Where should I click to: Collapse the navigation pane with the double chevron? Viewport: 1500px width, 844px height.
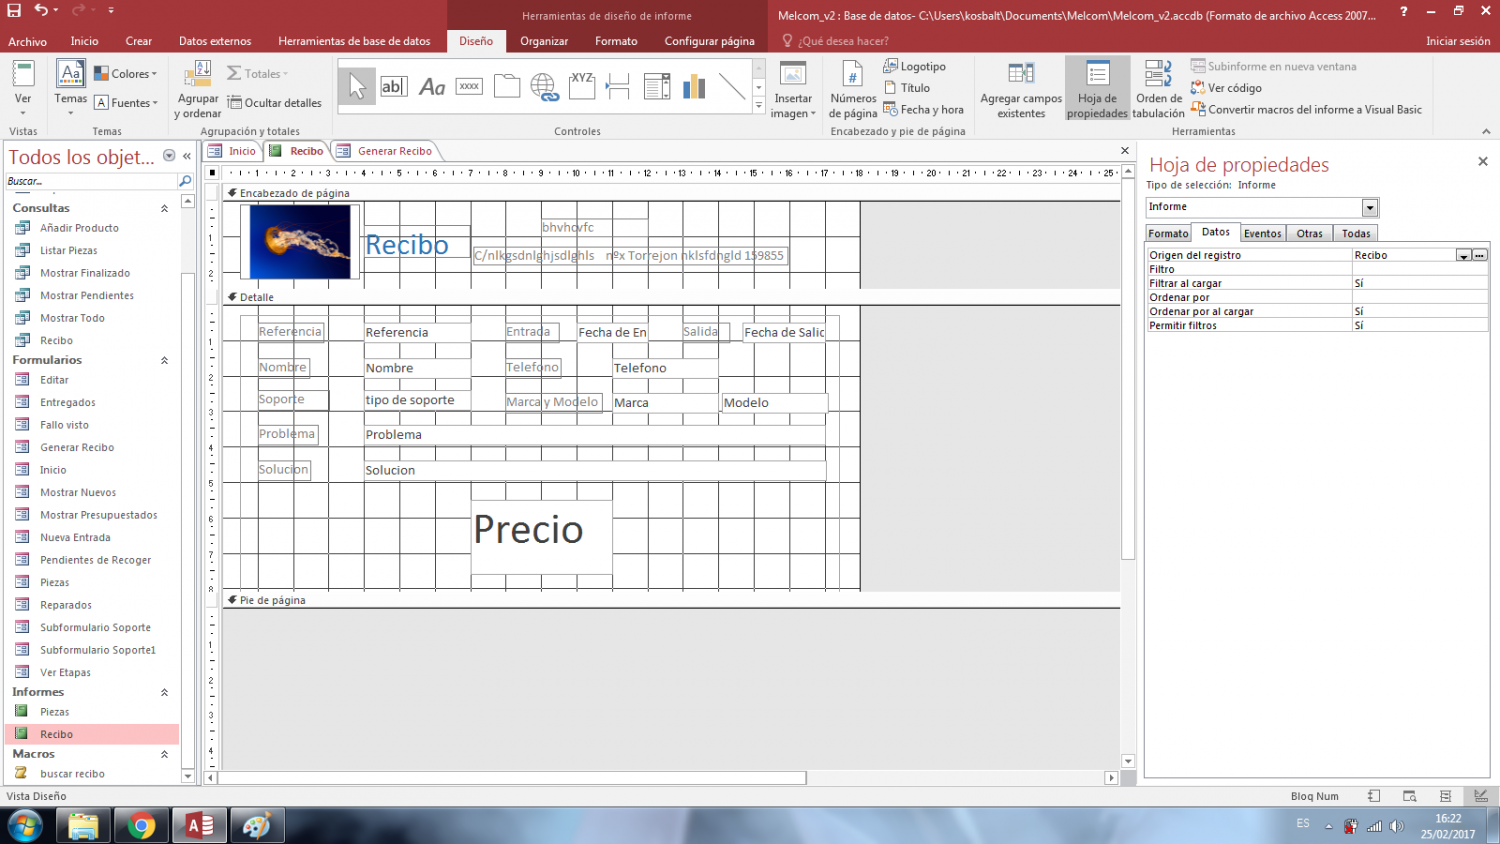point(187,156)
